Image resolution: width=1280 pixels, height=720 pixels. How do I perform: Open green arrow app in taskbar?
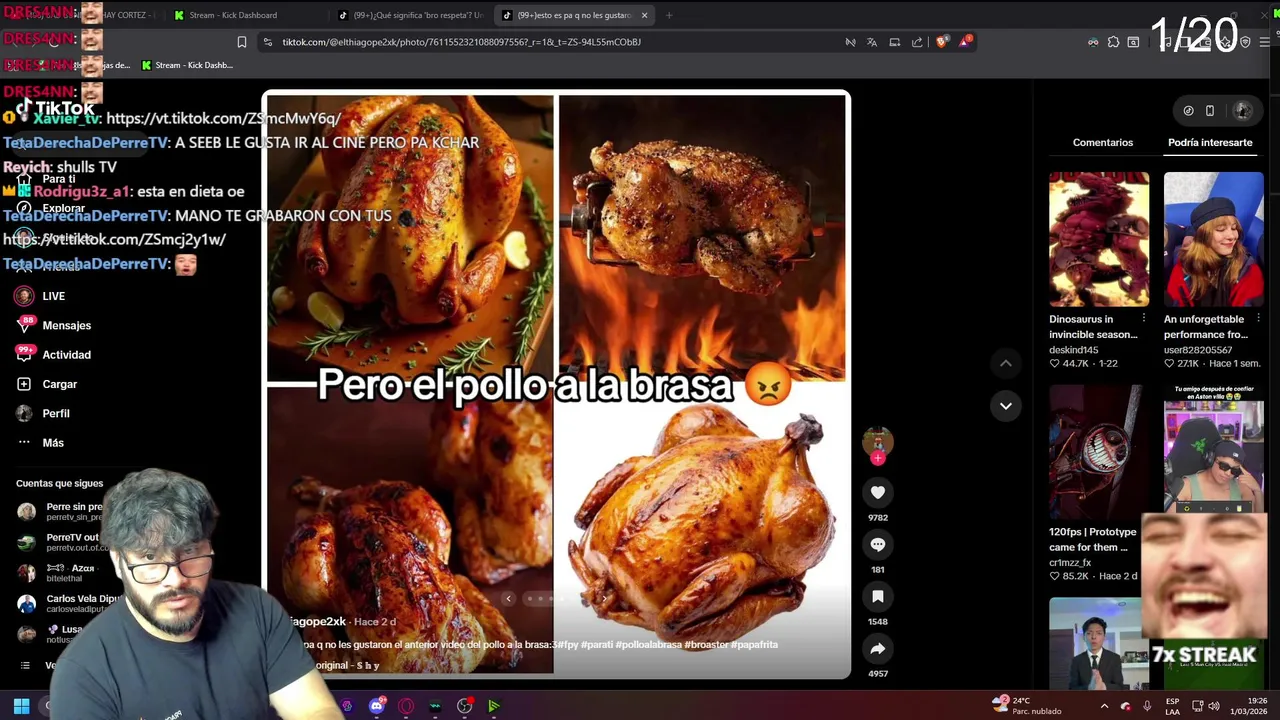493,706
